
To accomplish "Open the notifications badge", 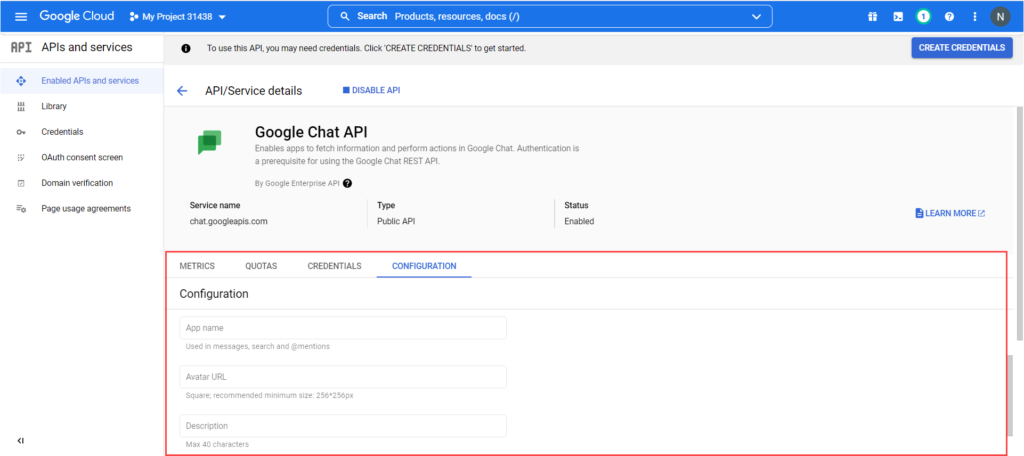I will pyautogui.click(x=923, y=17).
